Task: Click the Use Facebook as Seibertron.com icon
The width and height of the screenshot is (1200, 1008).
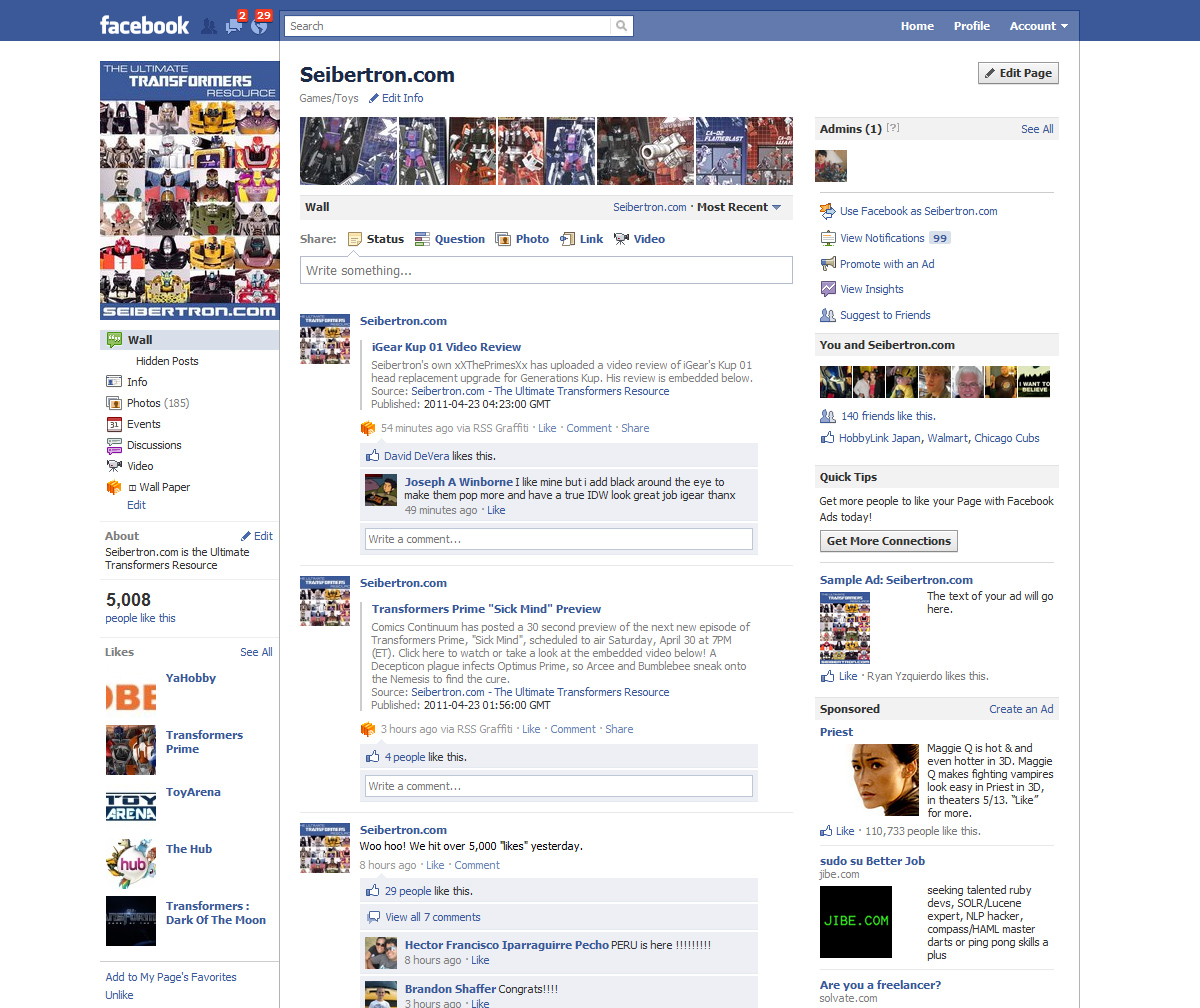Action: pos(828,211)
